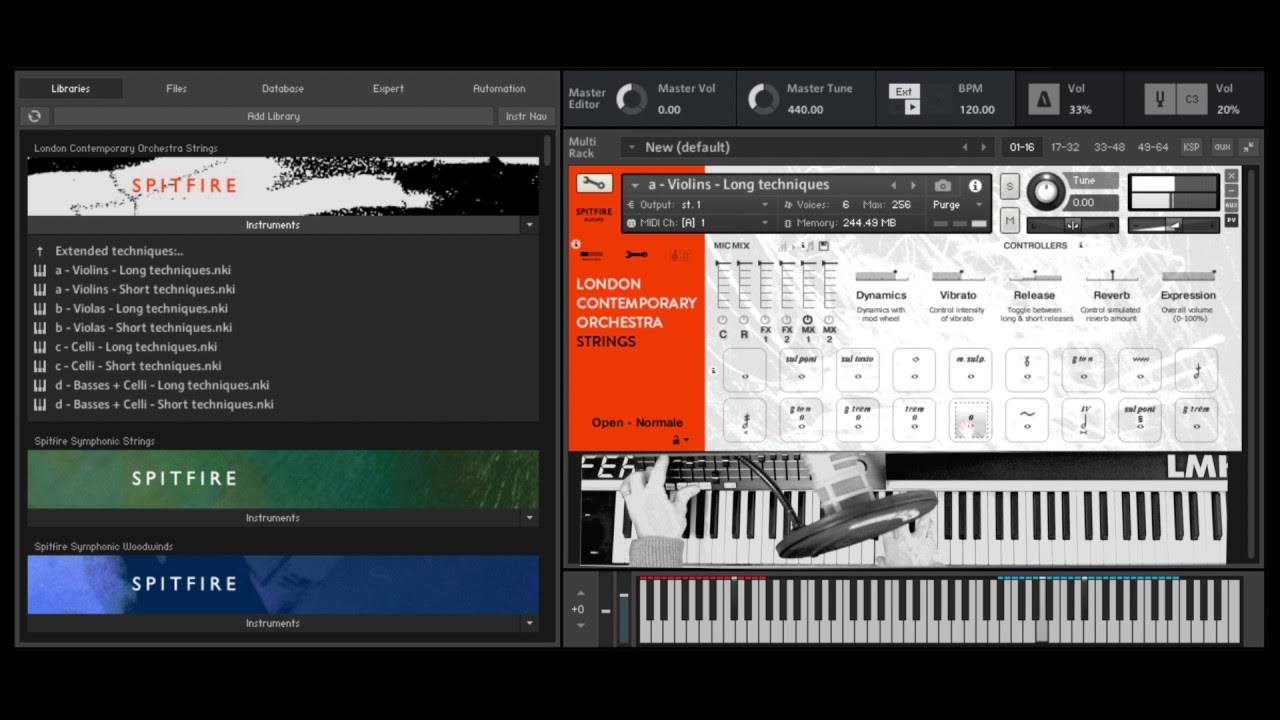The width and height of the screenshot is (1280, 720).
Task: Click the tuning fork icon
Action: 1161,99
